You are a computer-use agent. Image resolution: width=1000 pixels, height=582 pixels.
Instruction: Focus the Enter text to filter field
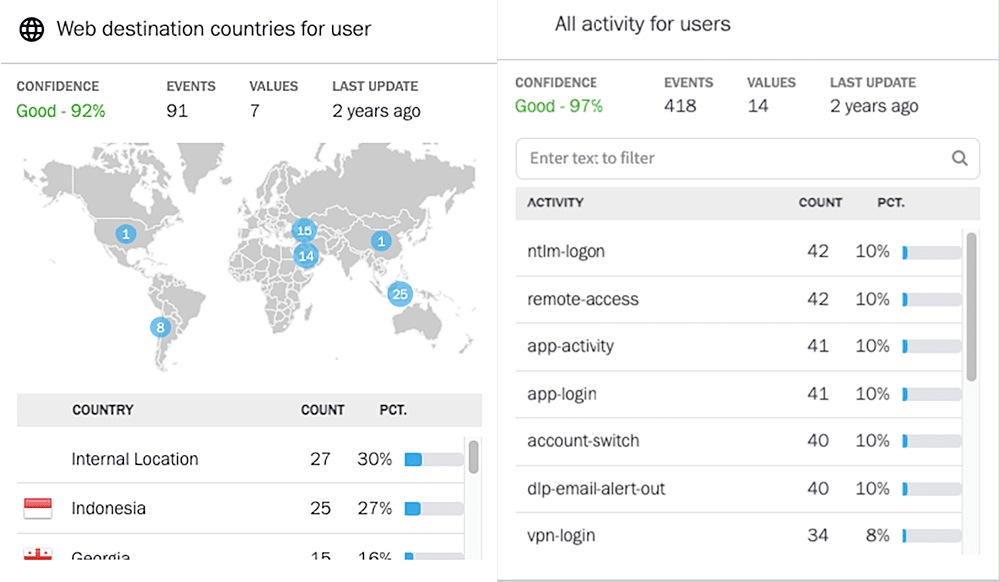click(x=747, y=159)
